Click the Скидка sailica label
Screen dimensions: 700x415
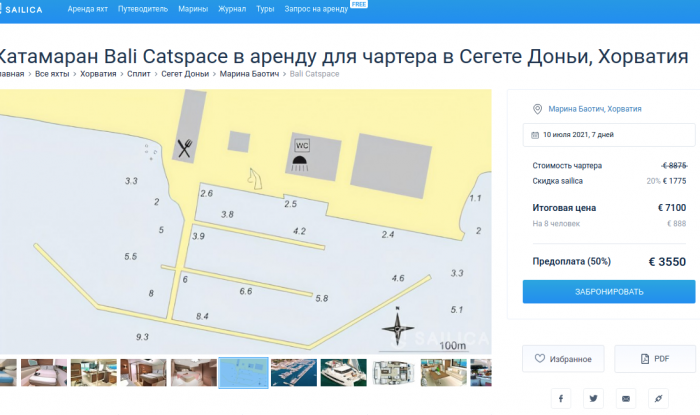point(558,181)
